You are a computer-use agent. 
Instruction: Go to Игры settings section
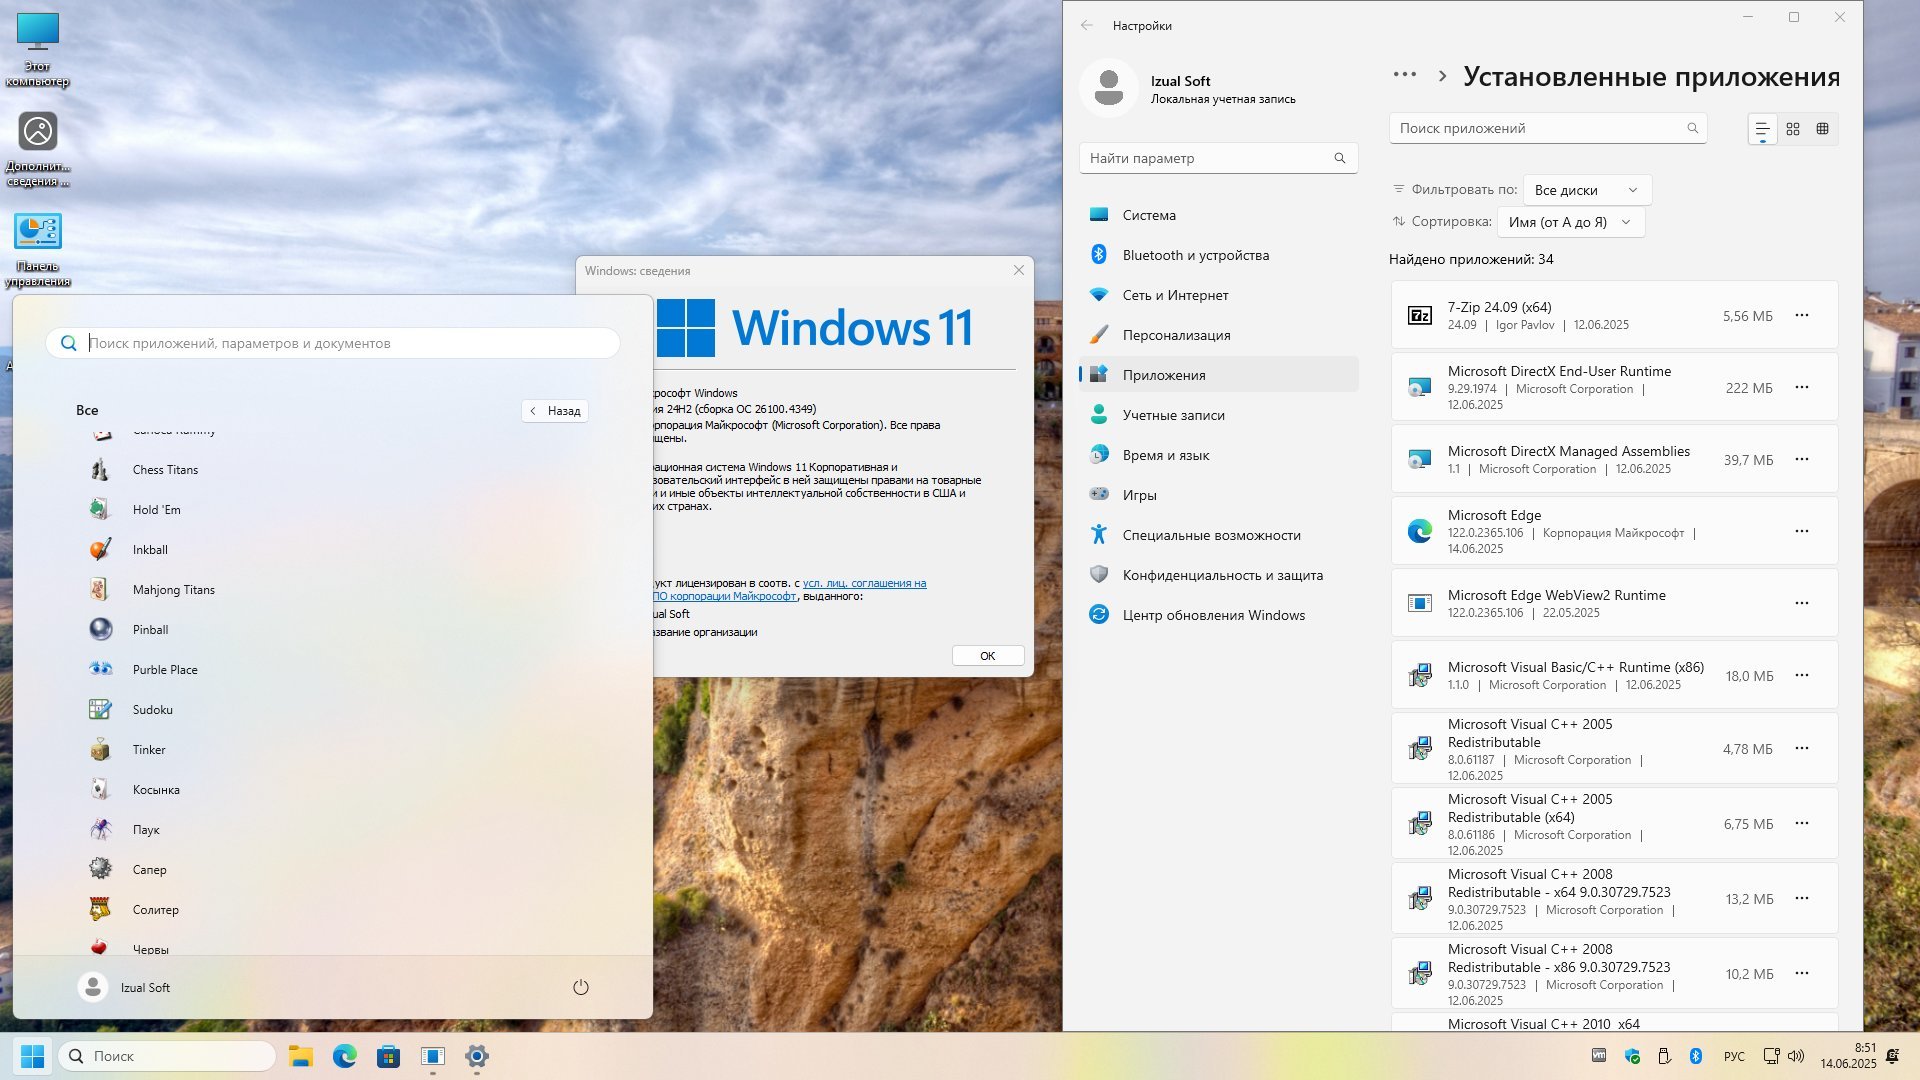(x=1218, y=495)
